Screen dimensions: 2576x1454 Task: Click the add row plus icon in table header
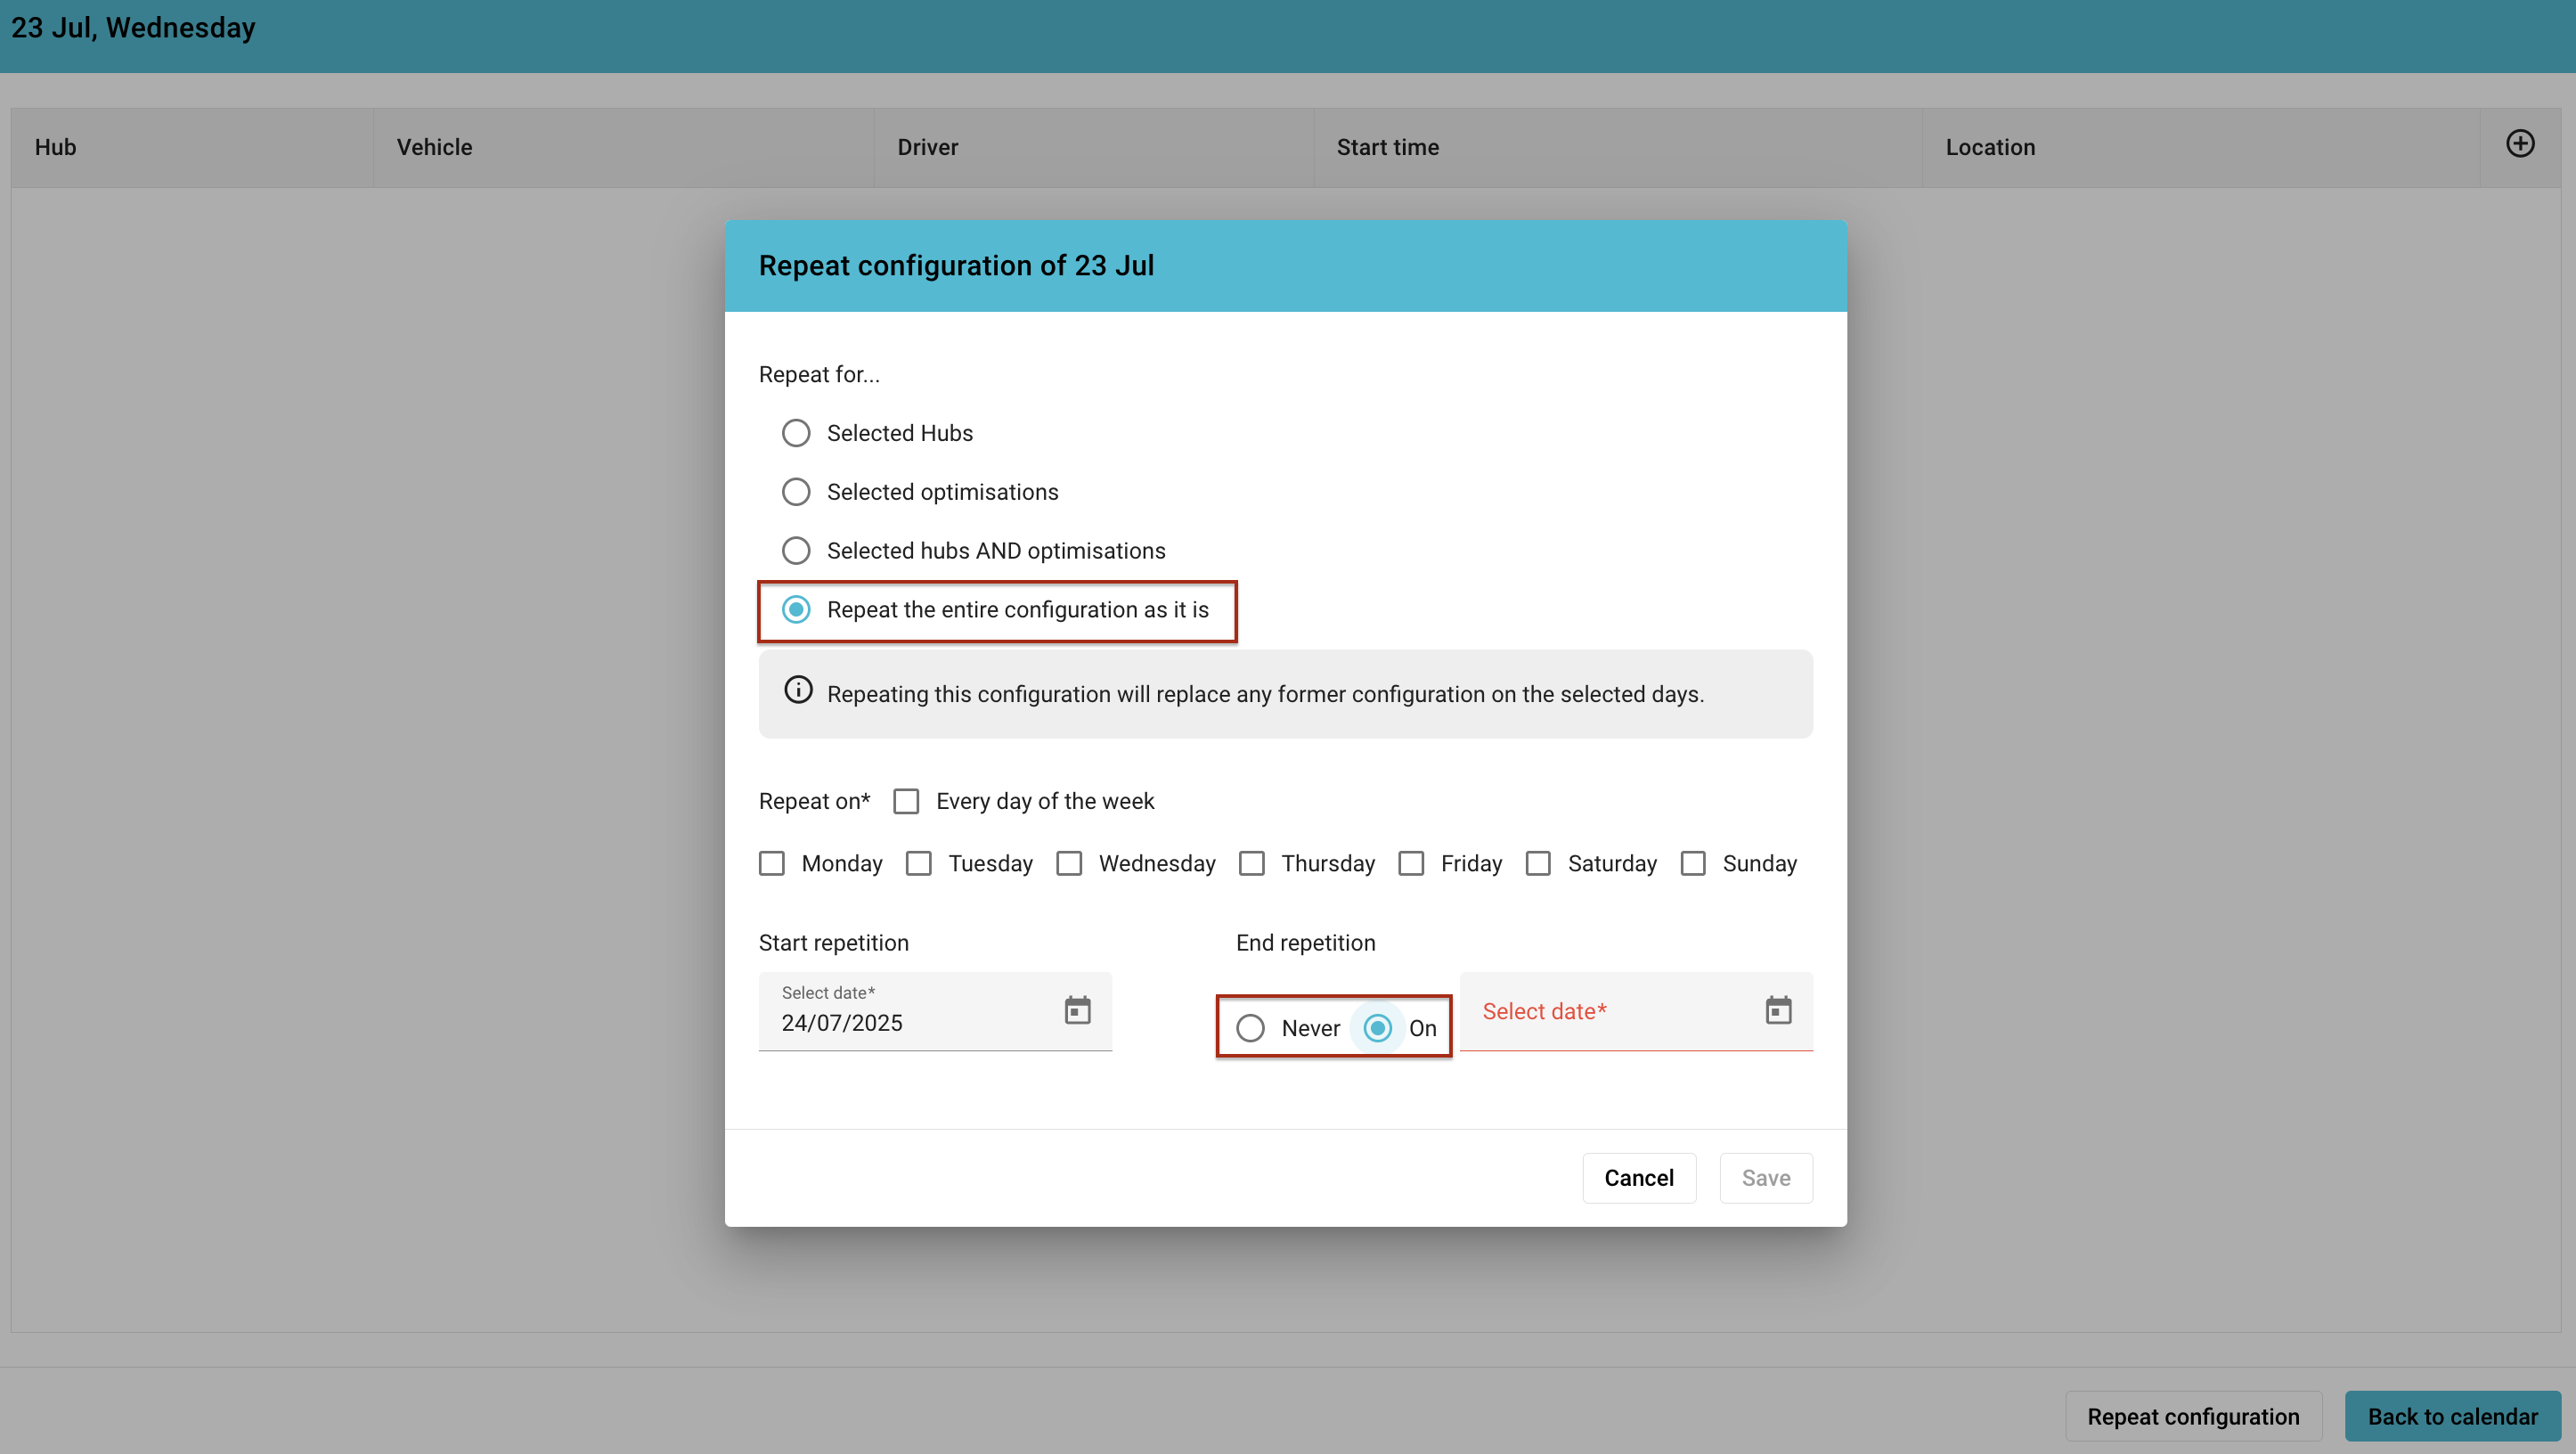pyautogui.click(x=2519, y=144)
